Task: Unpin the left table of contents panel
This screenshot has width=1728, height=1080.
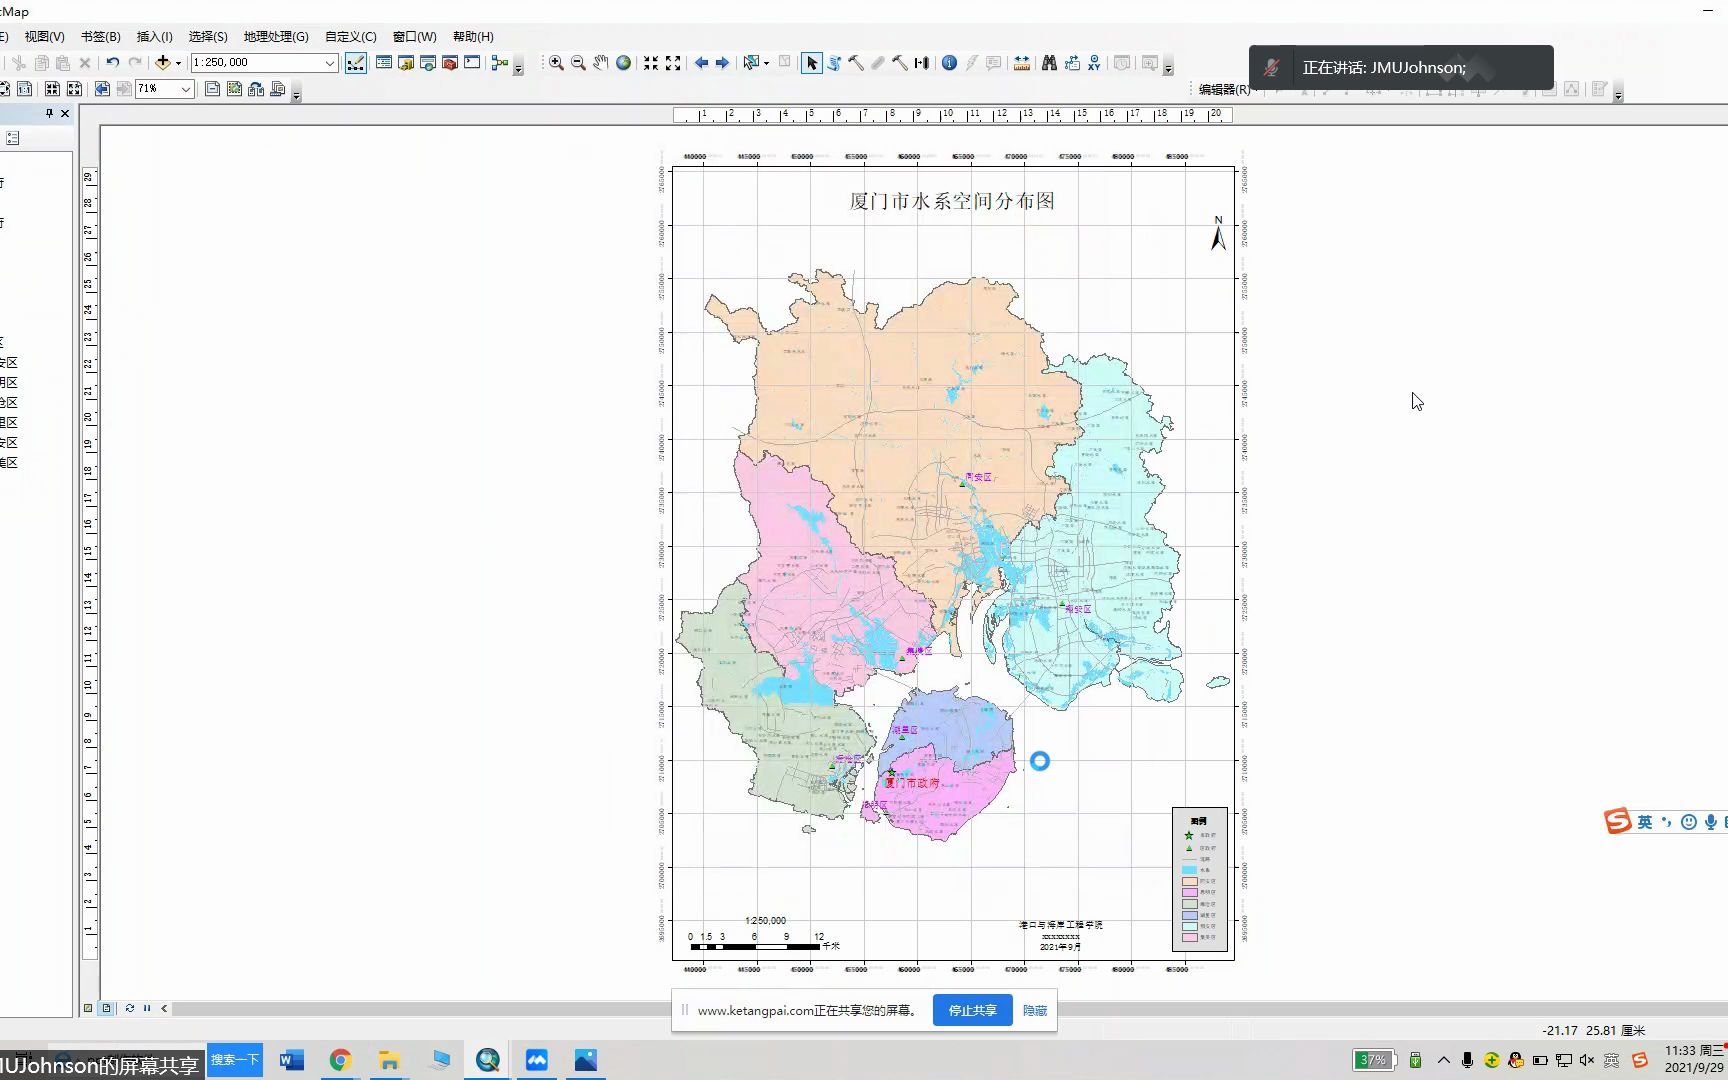Action: [x=48, y=113]
